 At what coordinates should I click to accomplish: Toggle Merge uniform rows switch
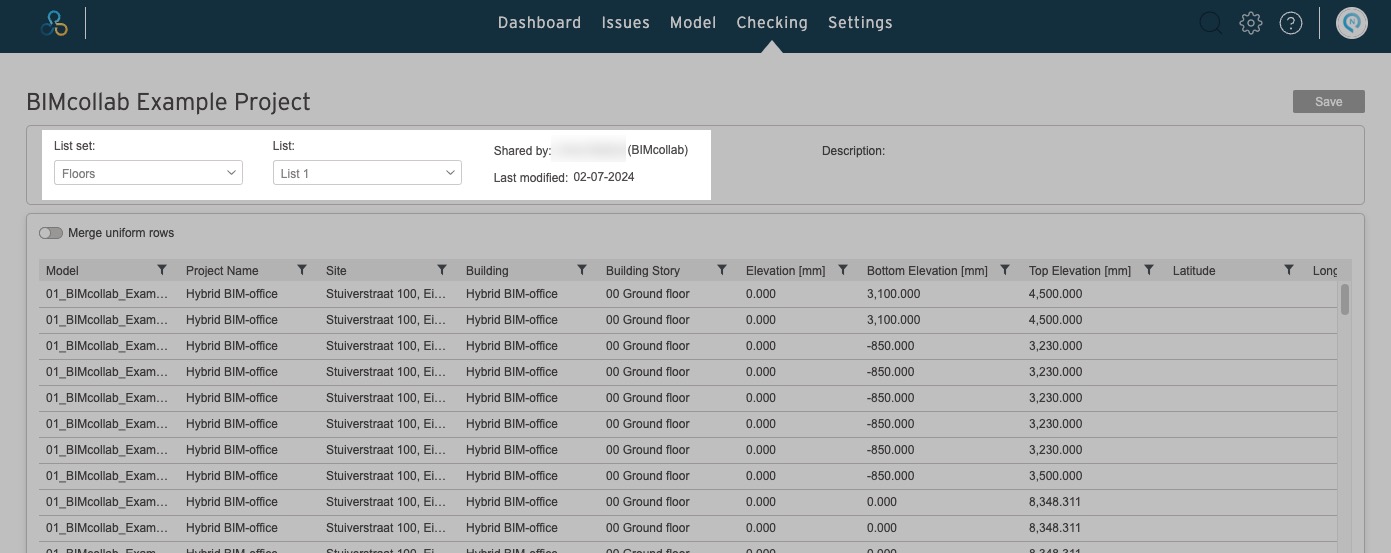(x=50, y=233)
